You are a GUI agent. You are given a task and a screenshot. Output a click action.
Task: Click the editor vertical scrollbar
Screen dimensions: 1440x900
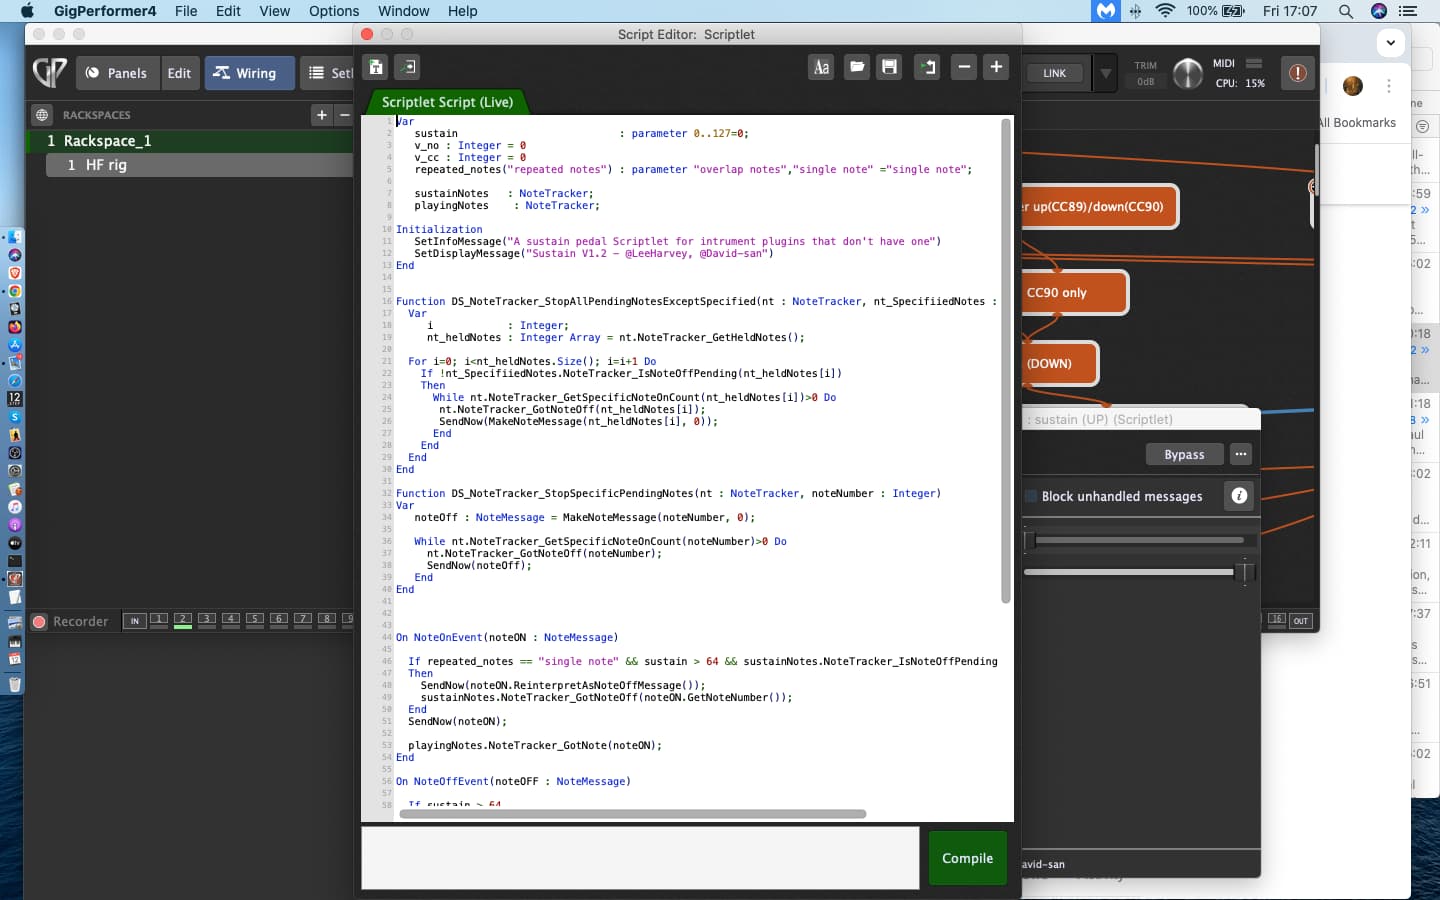[1005, 361]
